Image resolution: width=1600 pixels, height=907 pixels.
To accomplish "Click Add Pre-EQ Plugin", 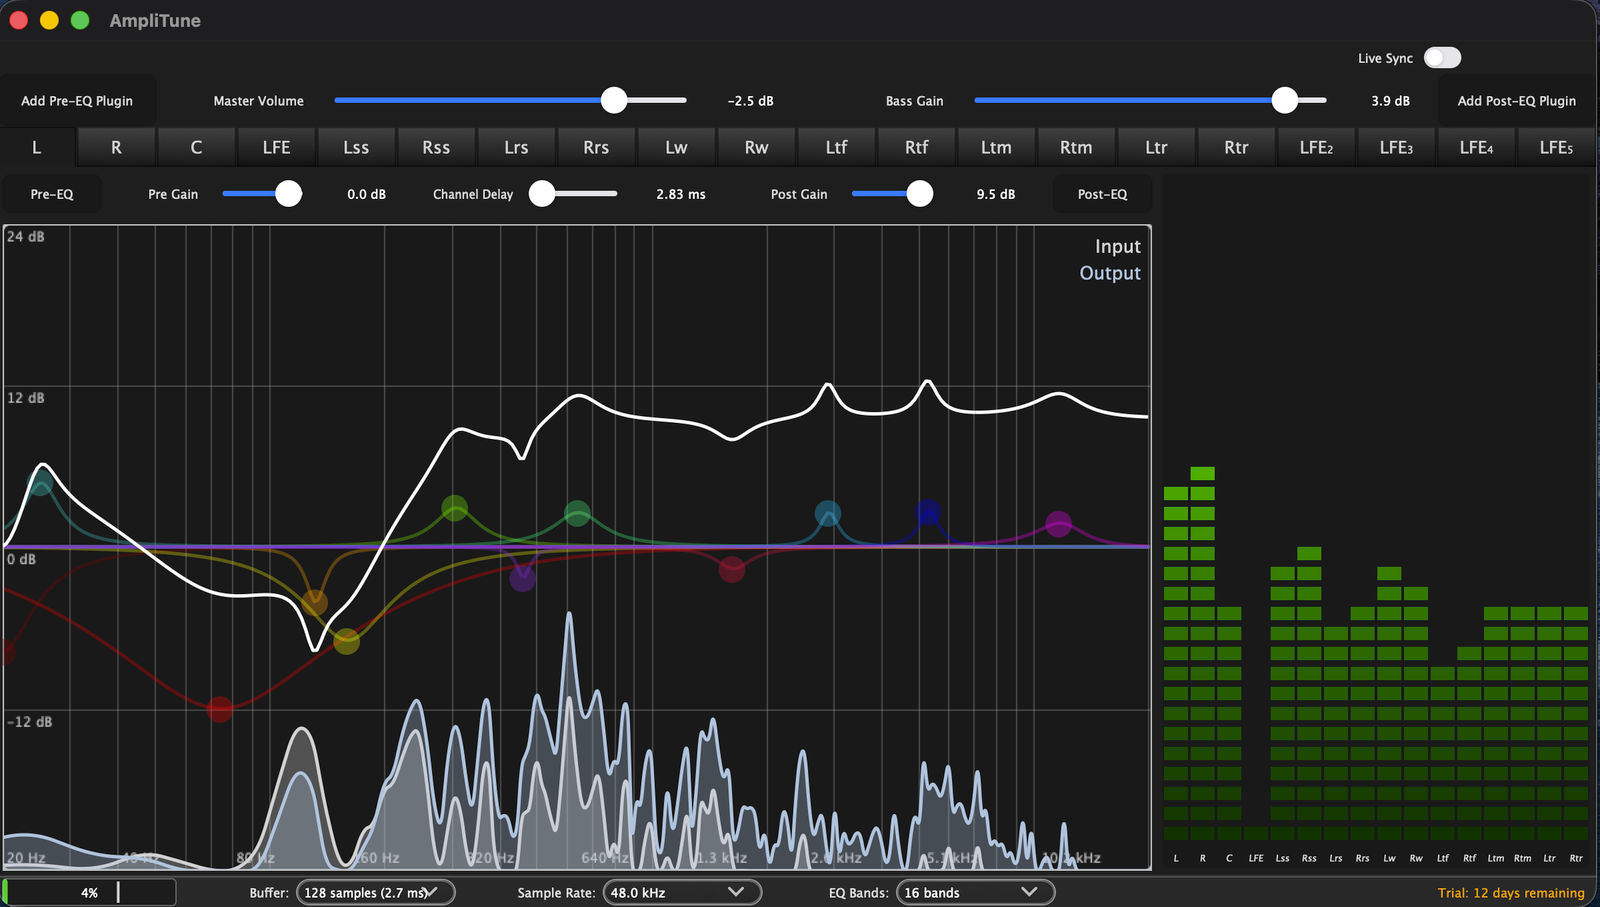I will click(77, 101).
